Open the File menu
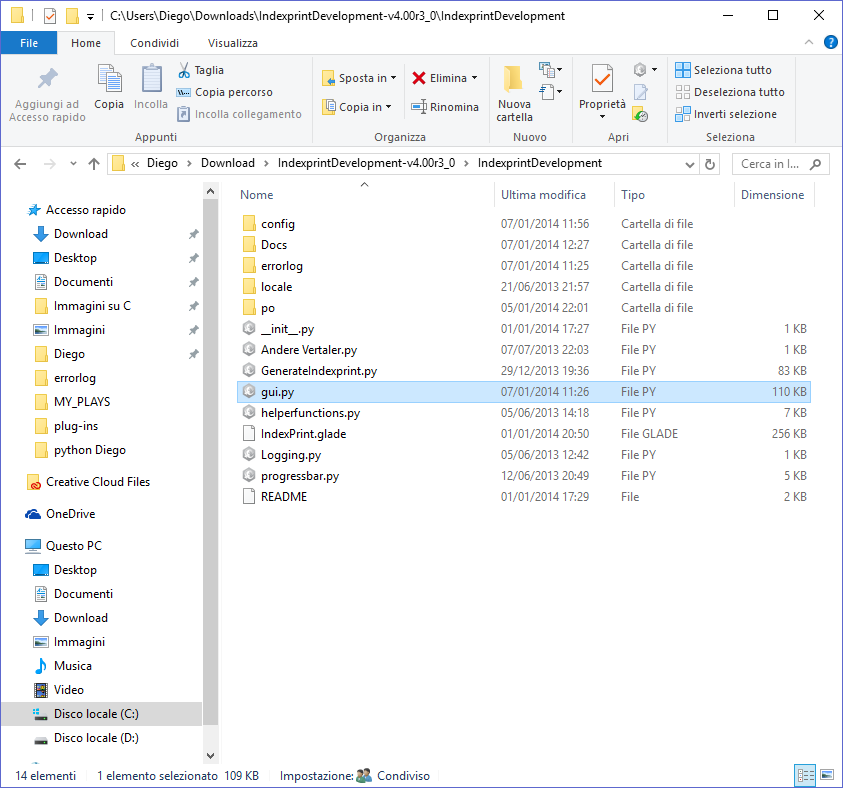Viewport: 843px width, 788px height. coord(29,43)
